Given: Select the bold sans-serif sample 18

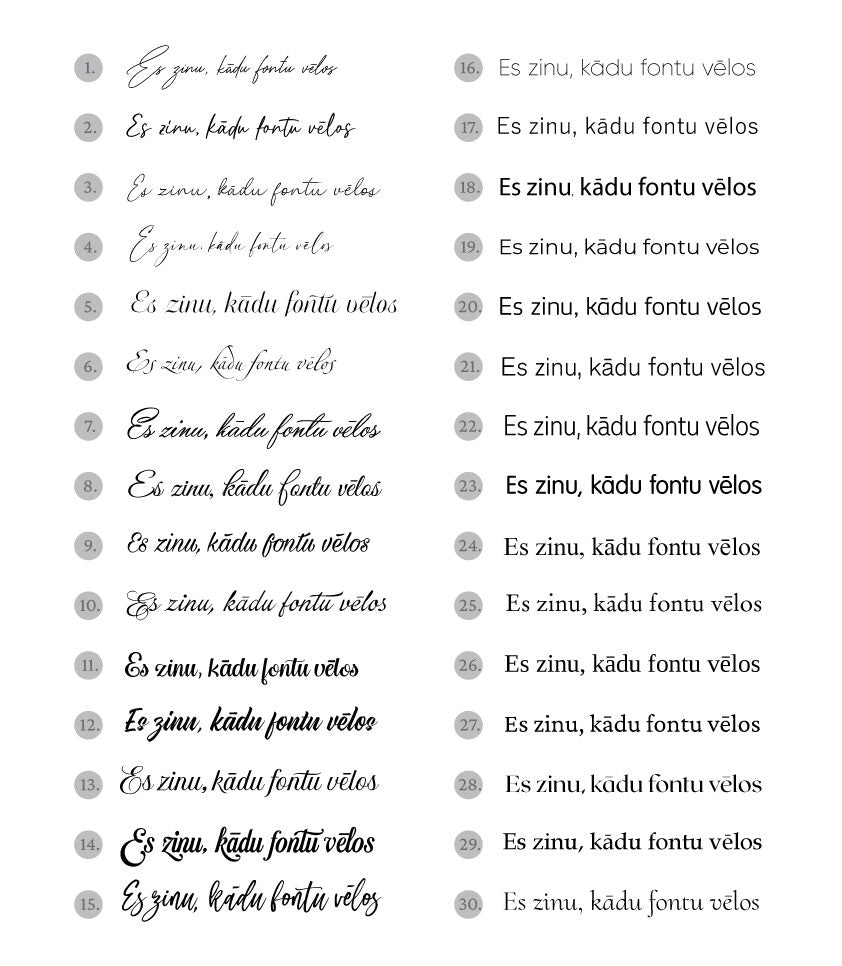Looking at the screenshot, I should [x=627, y=187].
